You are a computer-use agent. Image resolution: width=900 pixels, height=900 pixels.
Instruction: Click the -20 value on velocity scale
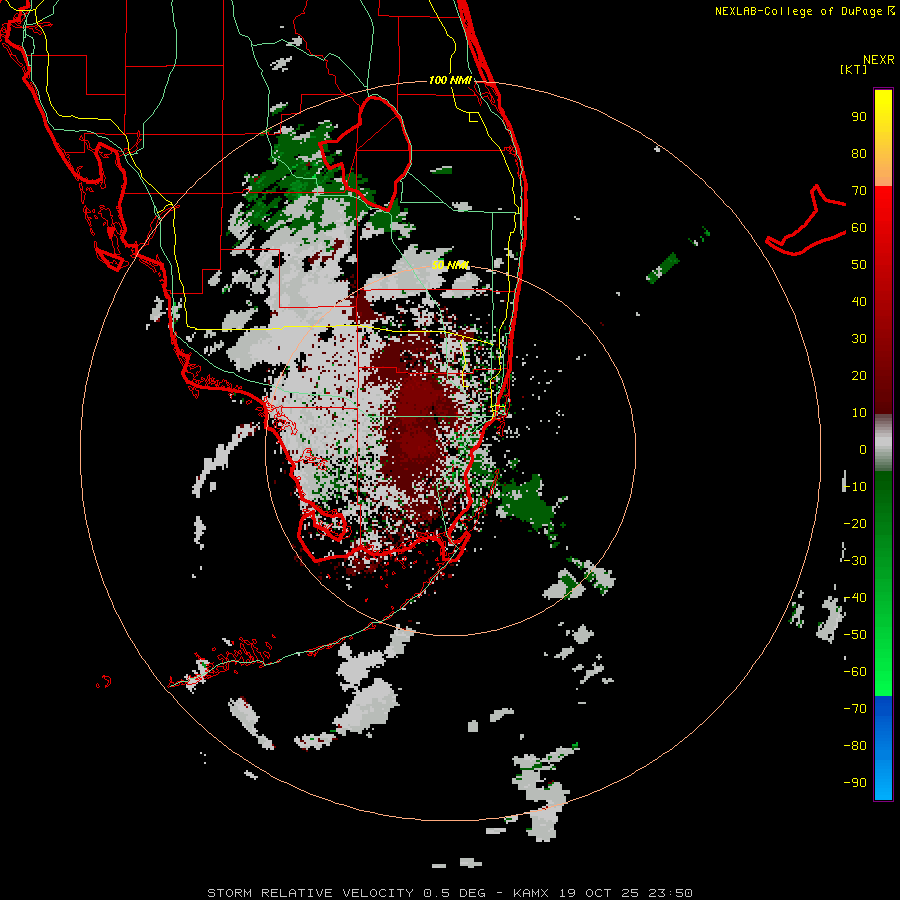[855, 523]
